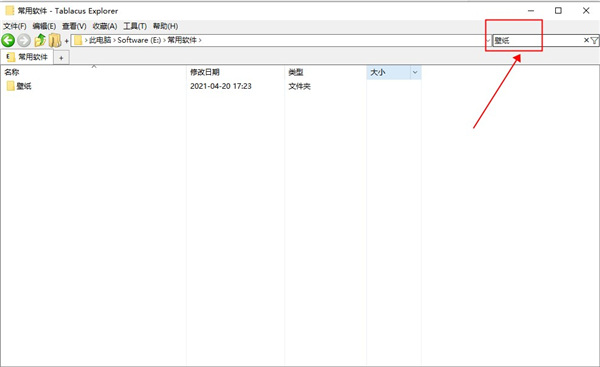Click Software (E:) breadcrumb segment
Screen dimensions: 600x367
pyautogui.click(x=139, y=40)
